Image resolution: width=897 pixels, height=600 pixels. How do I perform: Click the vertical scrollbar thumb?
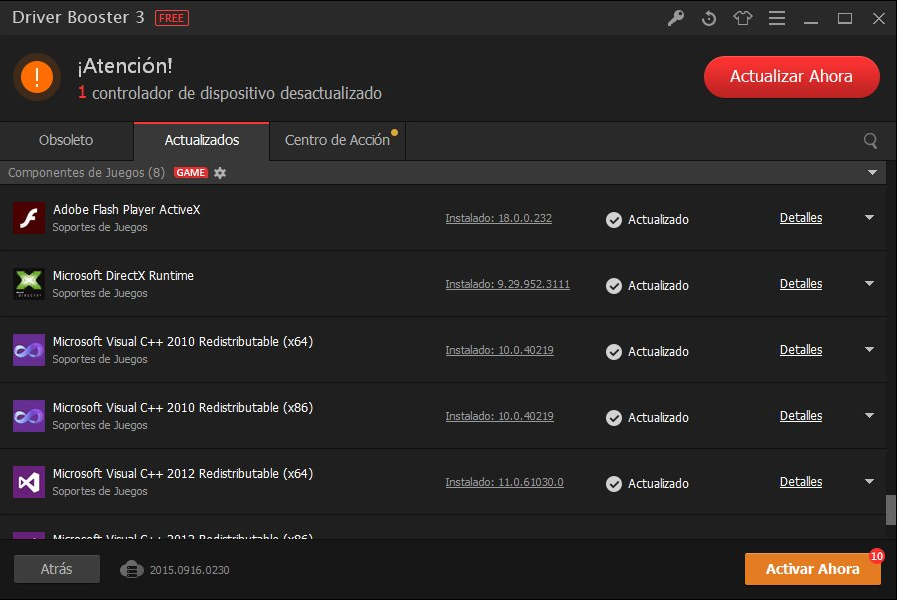pyautogui.click(x=891, y=510)
